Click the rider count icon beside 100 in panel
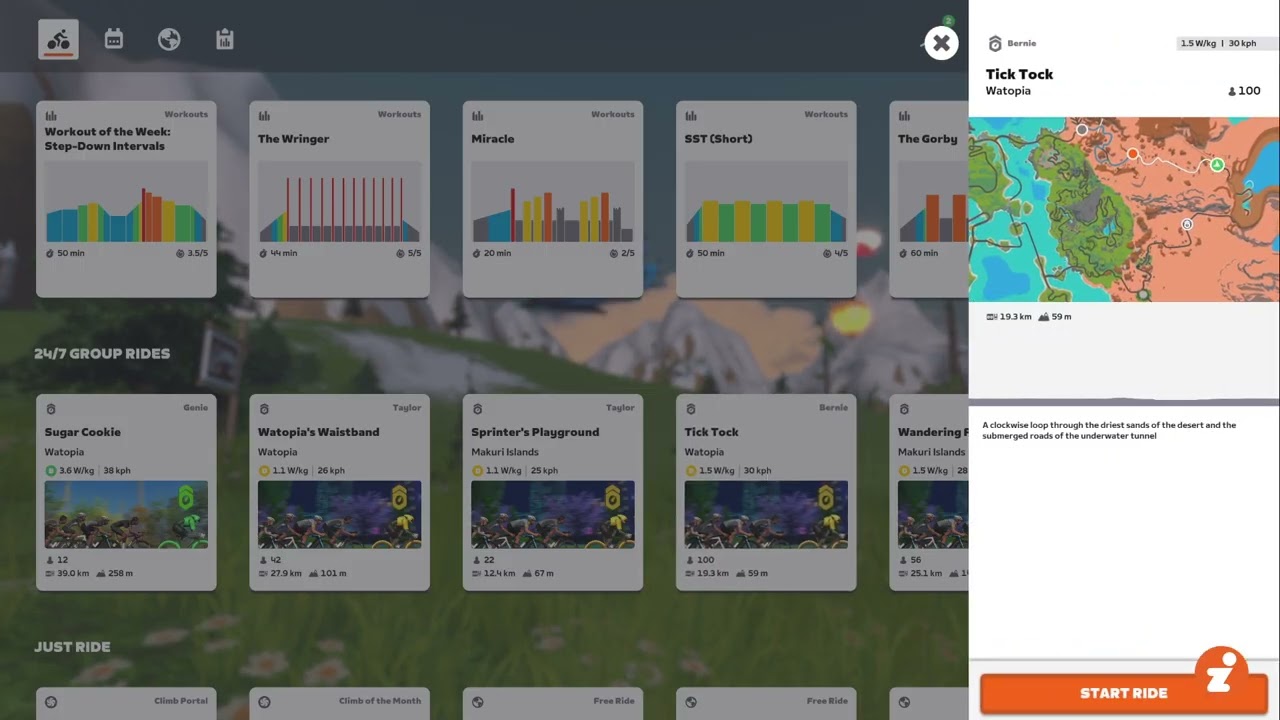This screenshot has height=720, width=1280. click(x=1232, y=91)
